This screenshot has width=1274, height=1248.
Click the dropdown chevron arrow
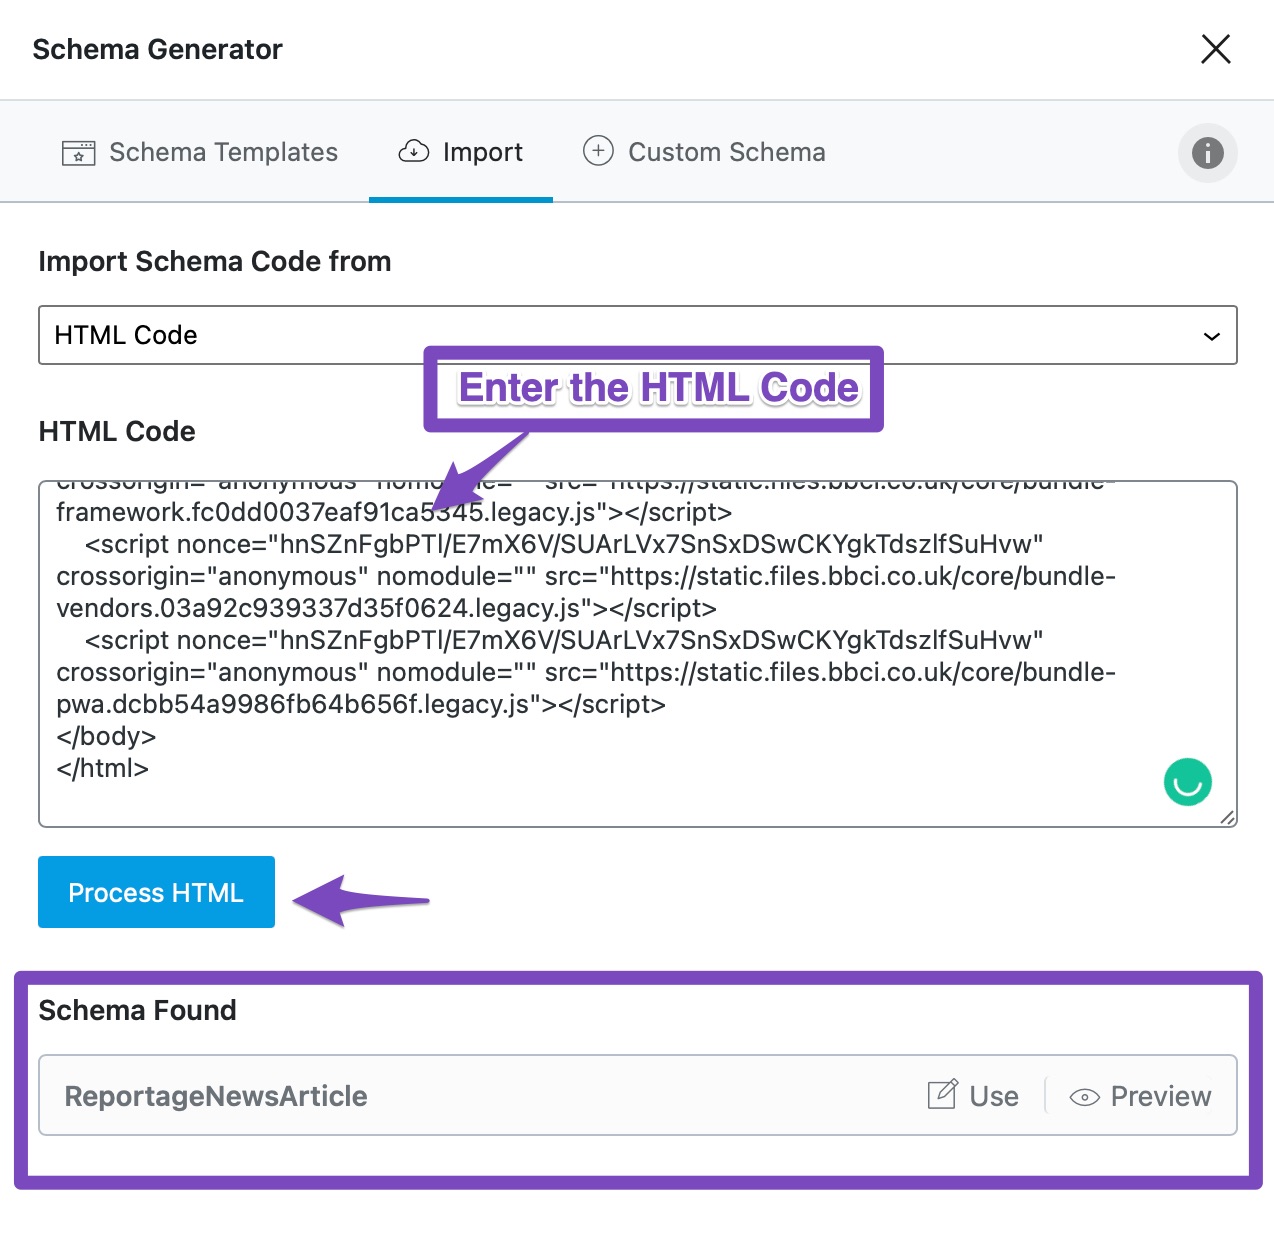(1211, 336)
